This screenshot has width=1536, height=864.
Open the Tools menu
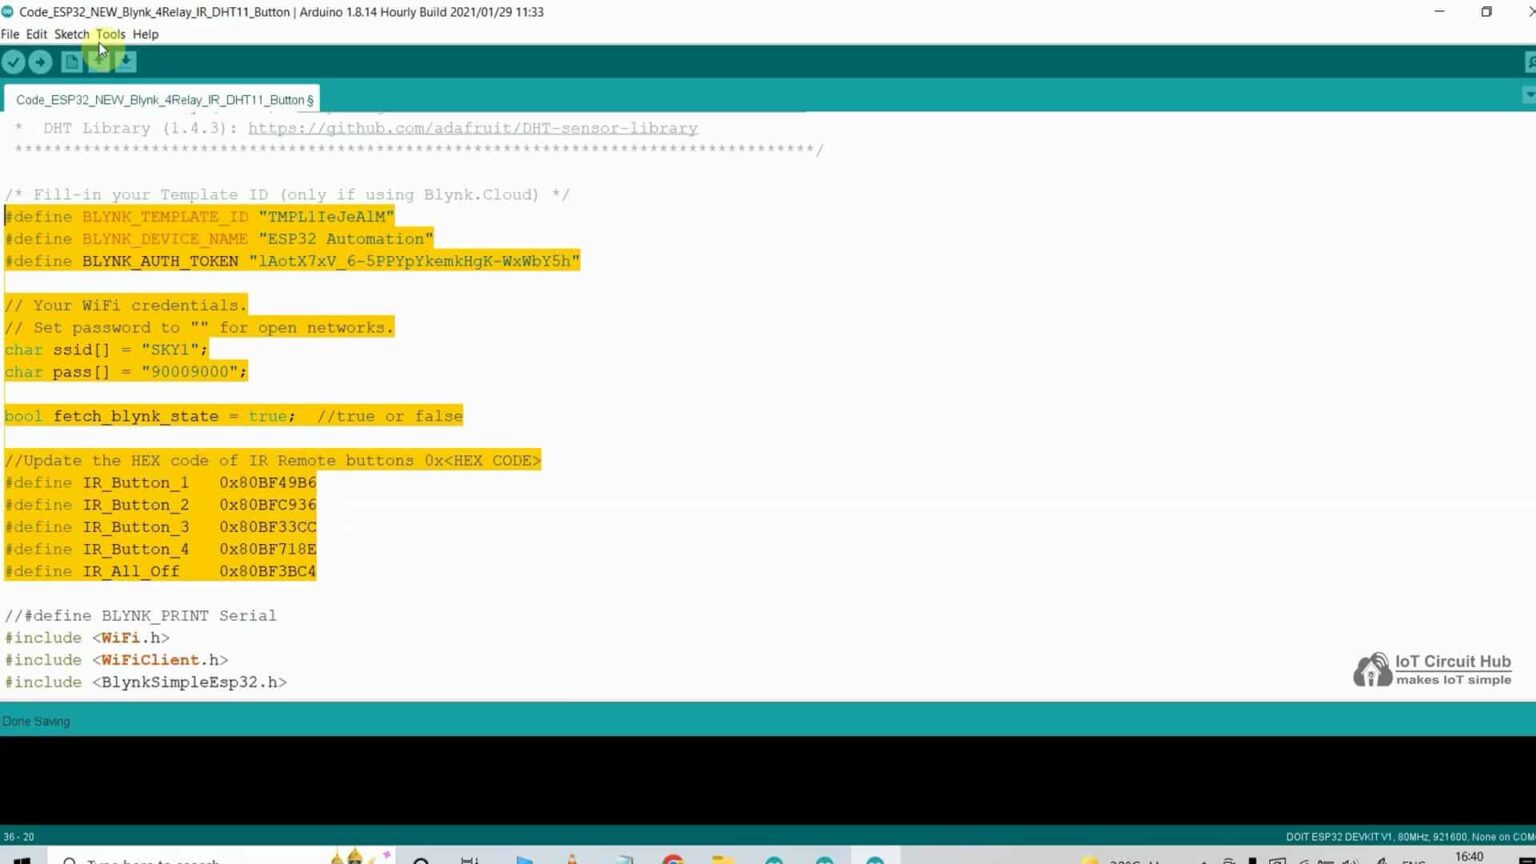pyautogui.click(x=110, y=34)
